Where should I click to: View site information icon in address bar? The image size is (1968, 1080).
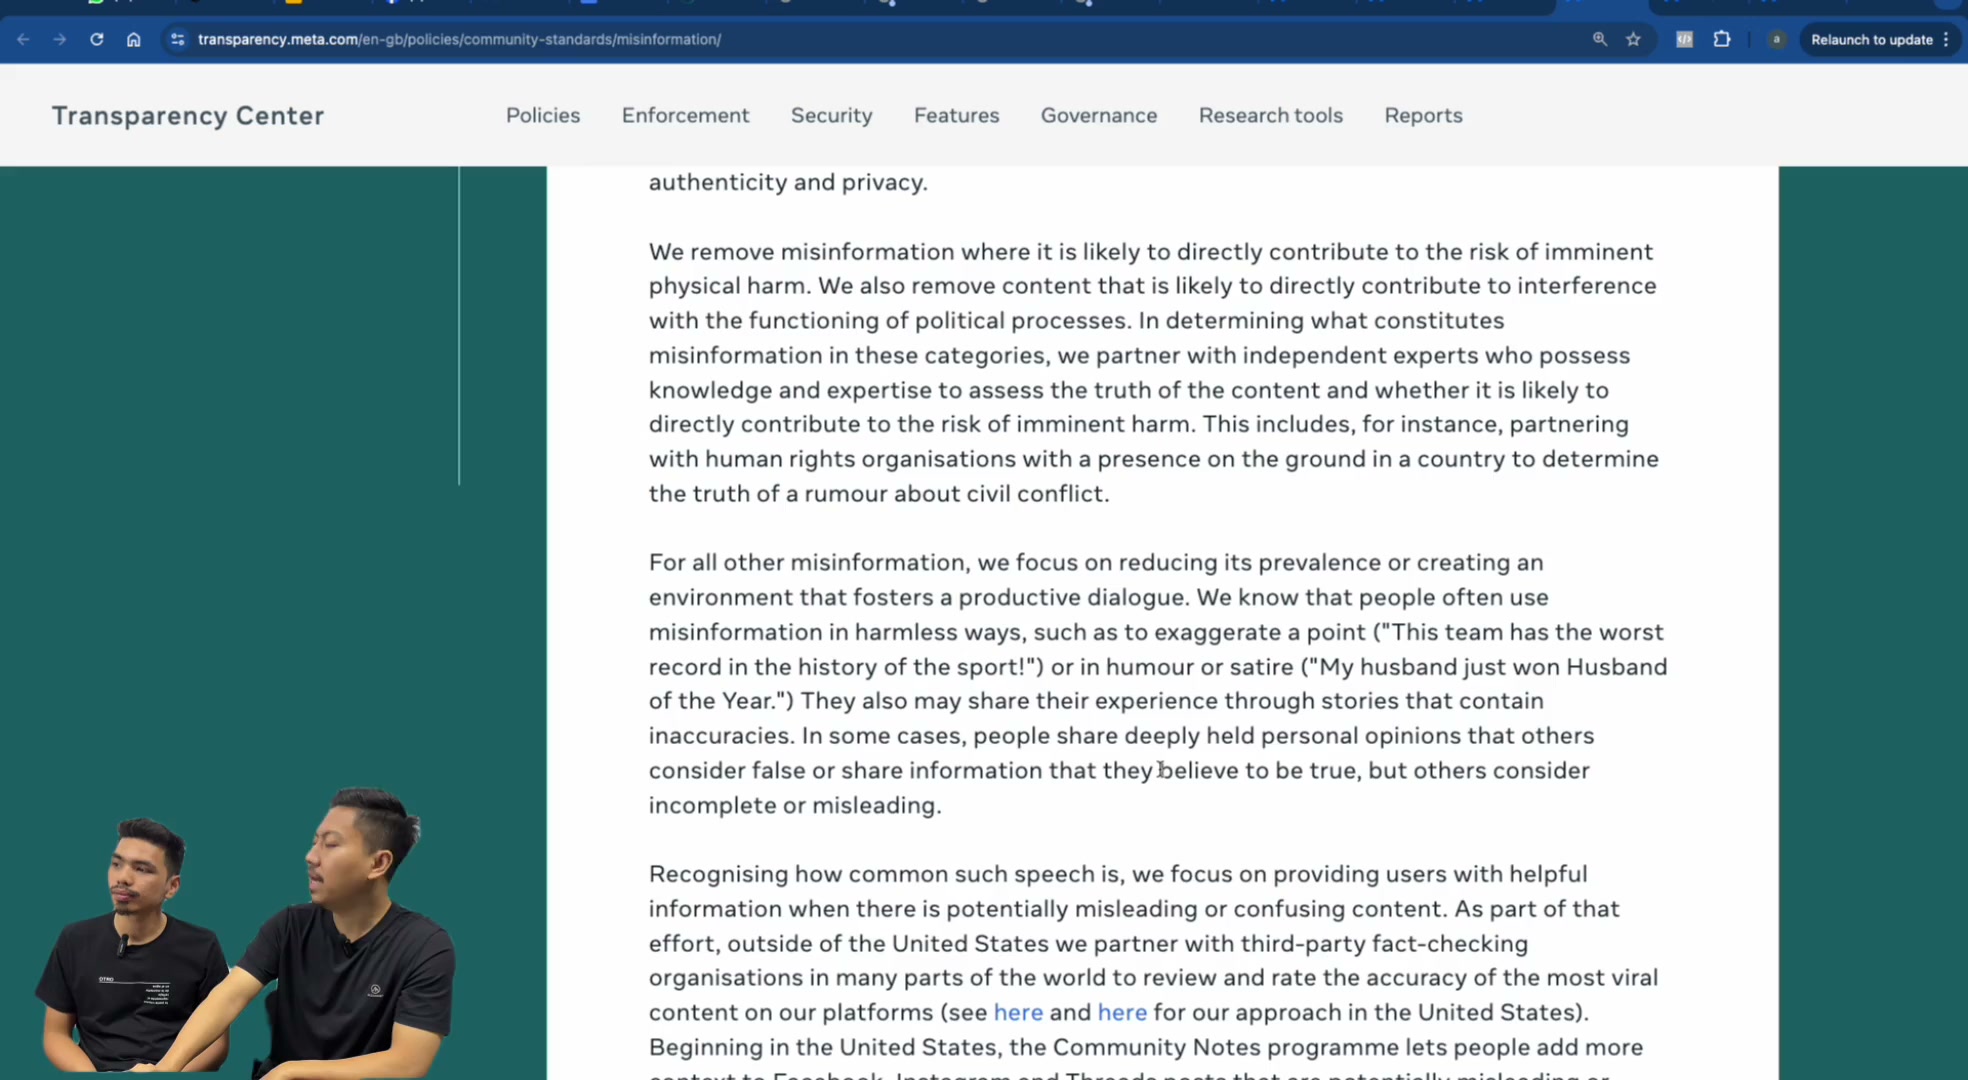(x=177, y=39)
